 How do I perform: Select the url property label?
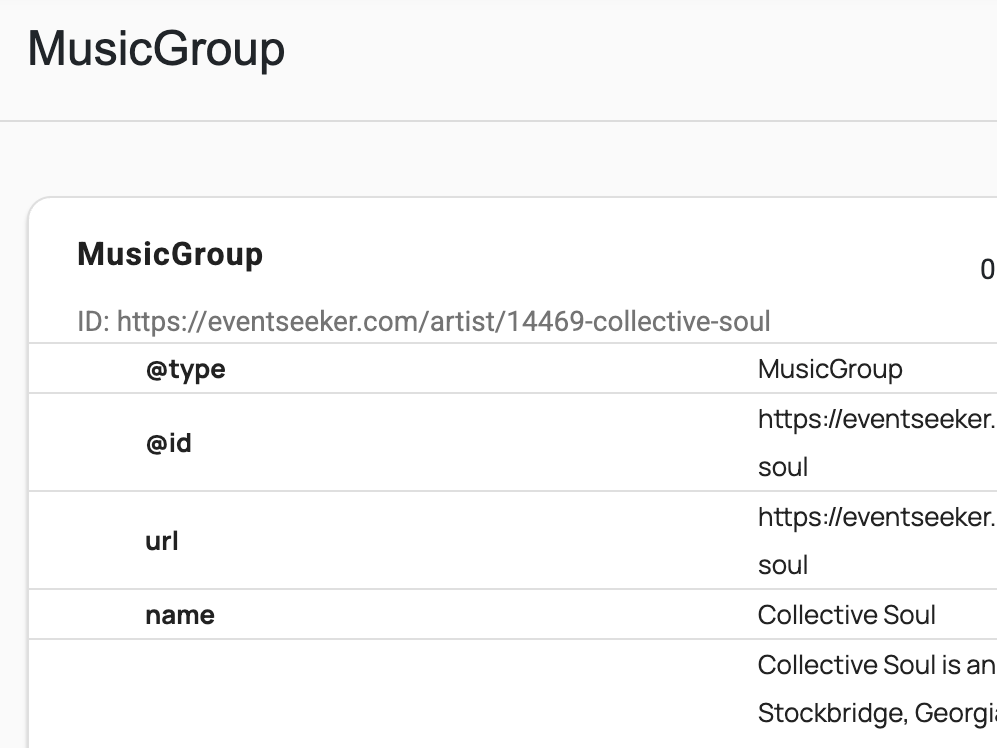162,541
